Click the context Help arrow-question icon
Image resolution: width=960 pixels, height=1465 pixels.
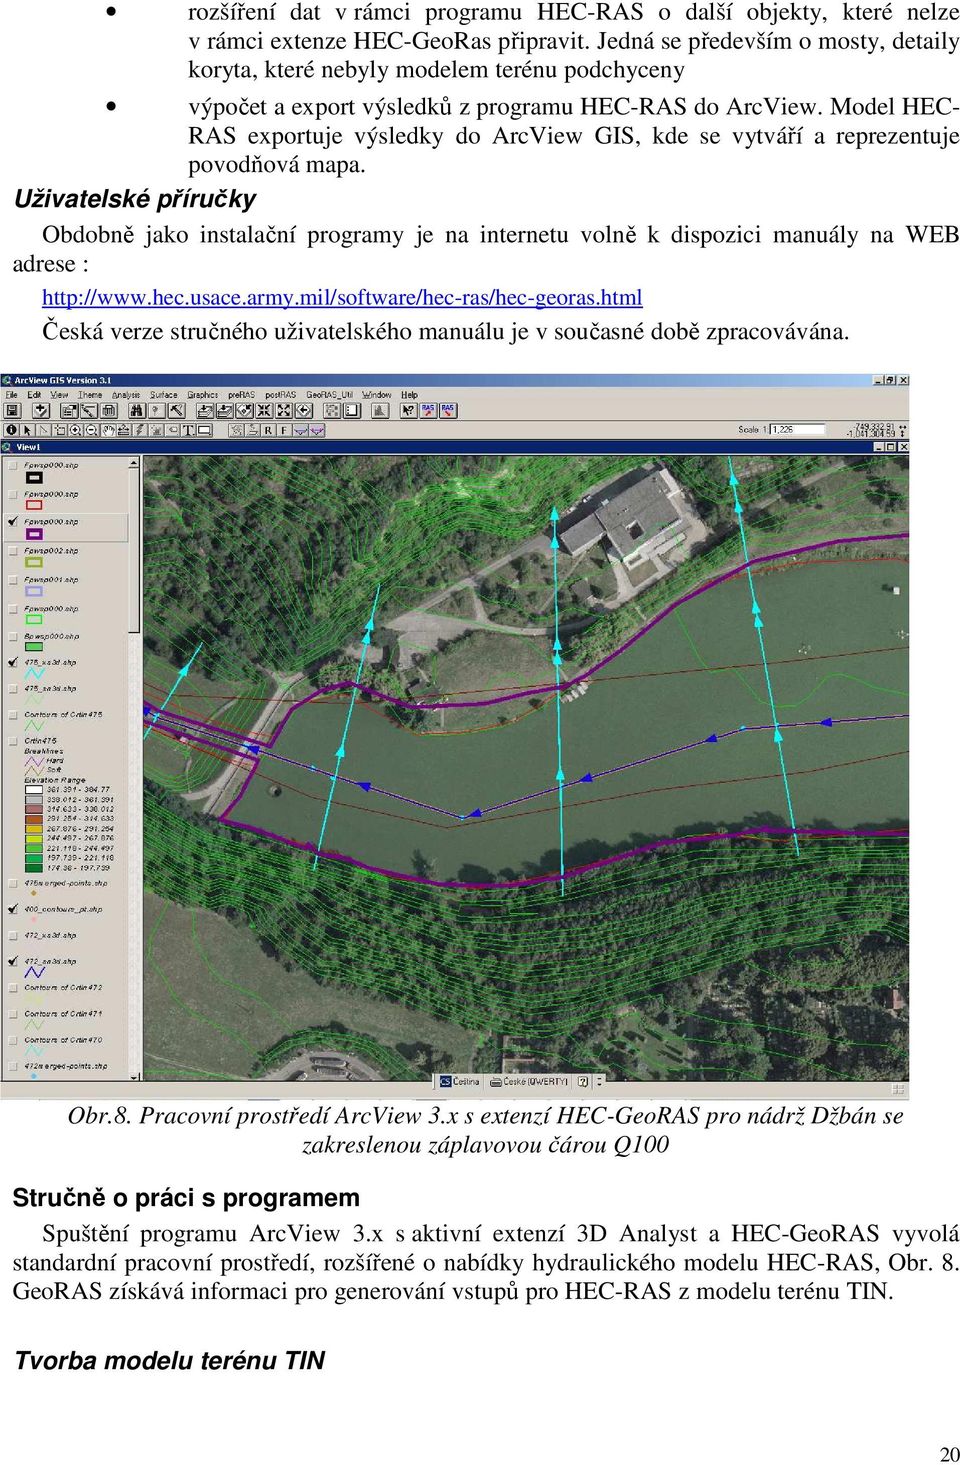coord(408,410)
